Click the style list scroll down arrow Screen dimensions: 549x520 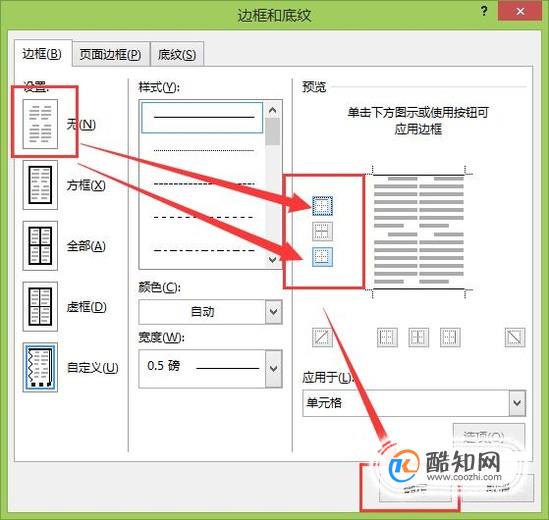tap(272, 259)
